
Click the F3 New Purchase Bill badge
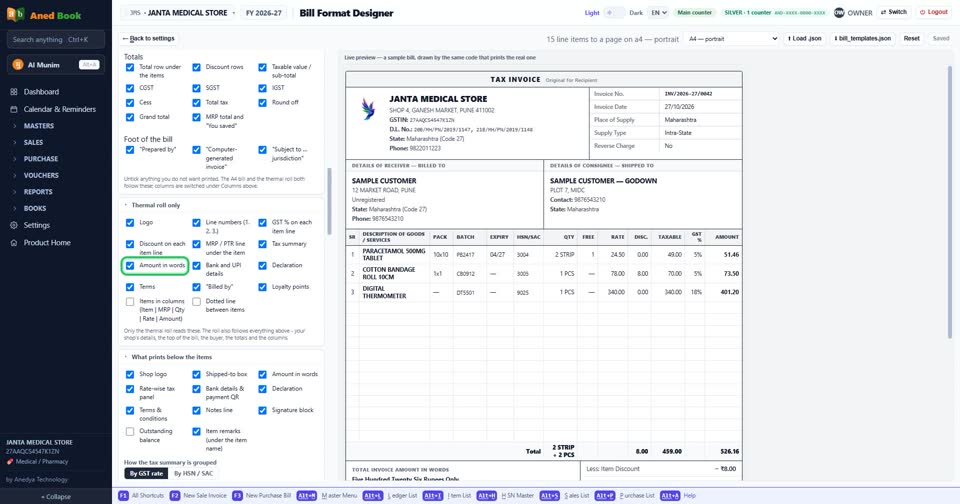tap(238, 495)
